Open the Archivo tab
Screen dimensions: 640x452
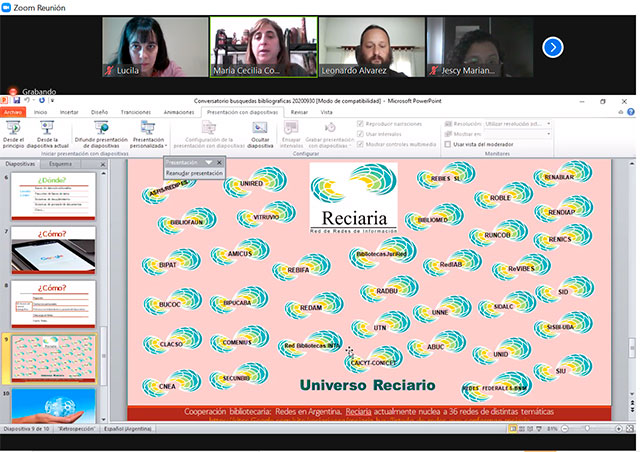click(13, 112)
